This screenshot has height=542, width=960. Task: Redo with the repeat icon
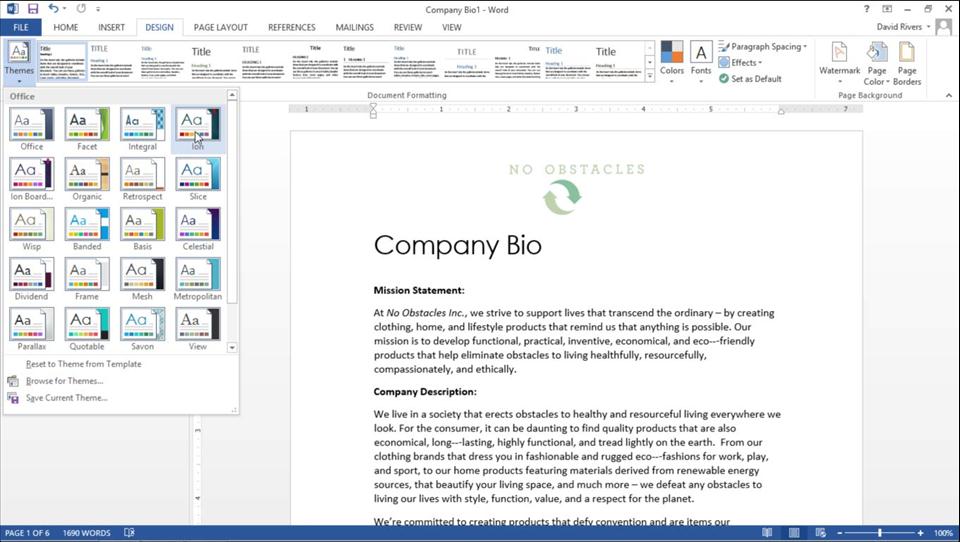(81, 9)
